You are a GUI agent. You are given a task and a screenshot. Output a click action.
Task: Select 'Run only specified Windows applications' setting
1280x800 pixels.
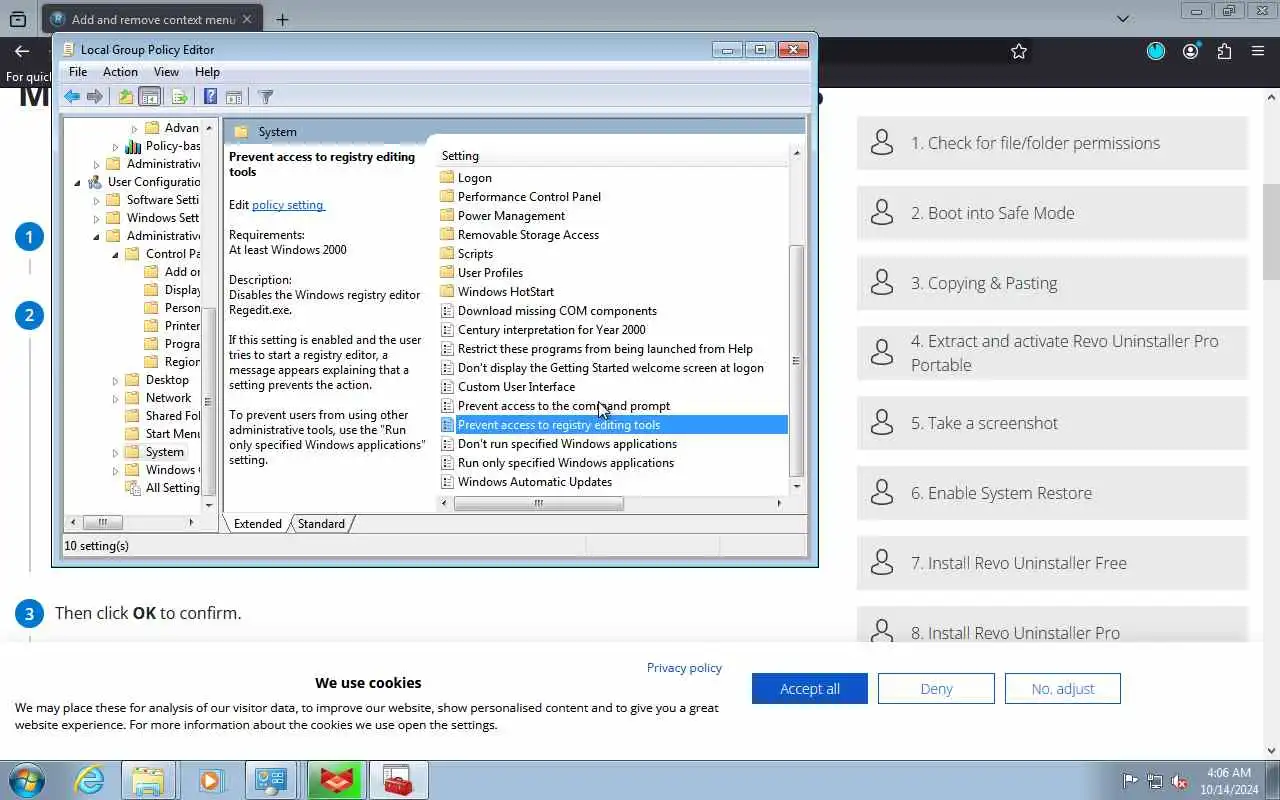tap(566, 463)
